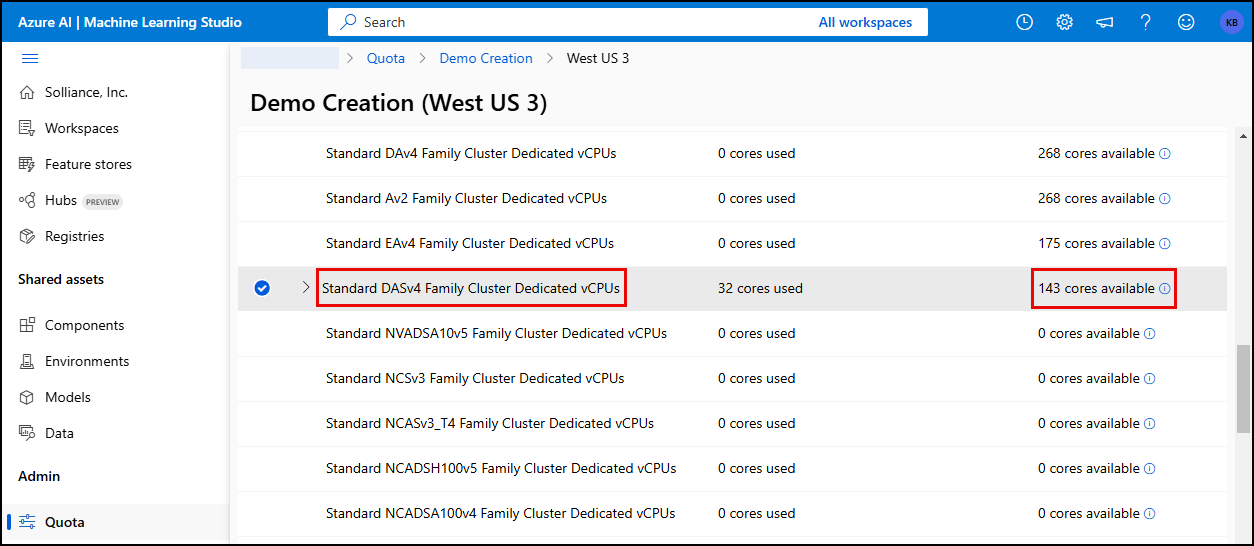Image resolution: width=1254 pixels, height=546 pixels.
Task: Click the Models cube icon
Action: coord(27,397)
